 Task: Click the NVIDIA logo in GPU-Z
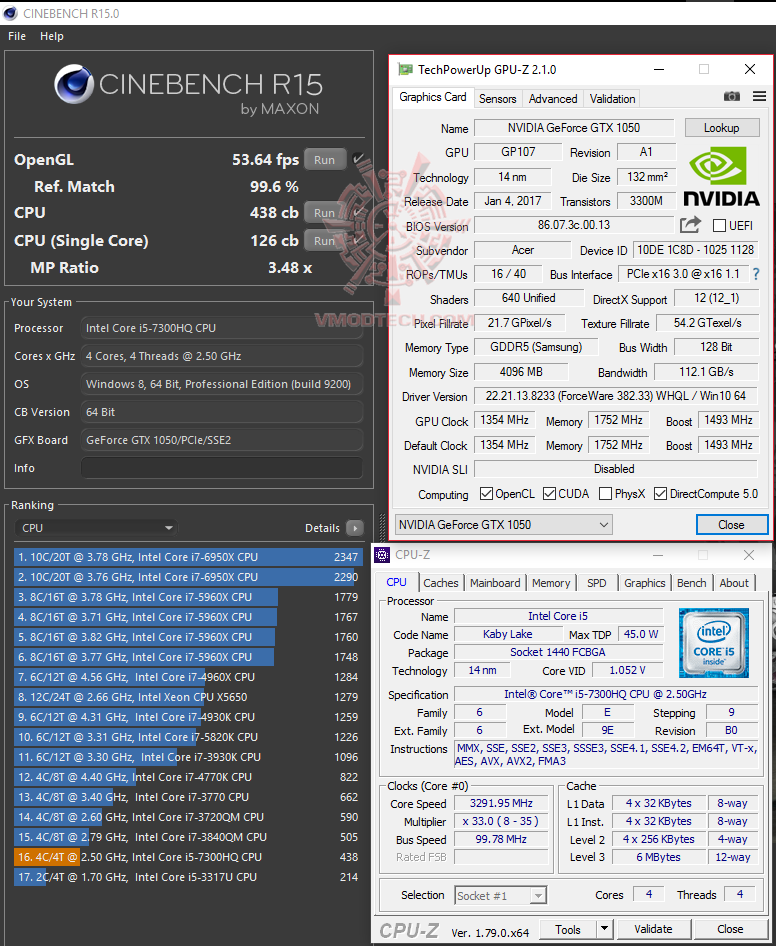point(721,176)
